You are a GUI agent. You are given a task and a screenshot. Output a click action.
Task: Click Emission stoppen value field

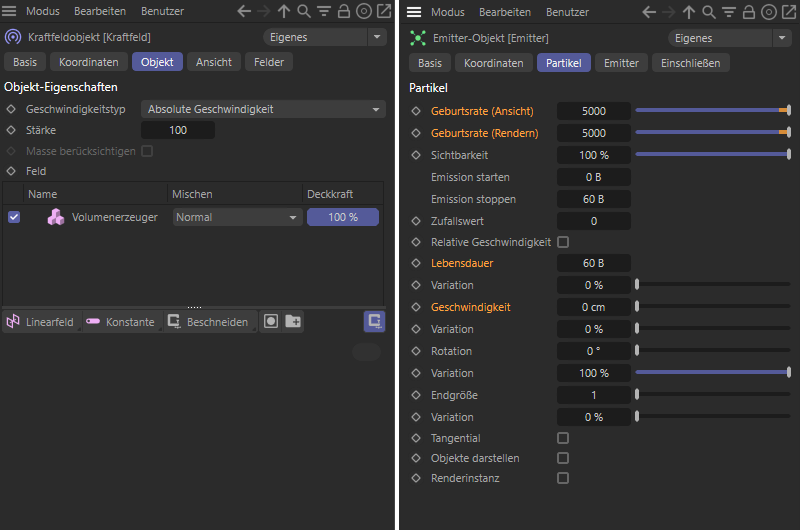tap(594, 199)
